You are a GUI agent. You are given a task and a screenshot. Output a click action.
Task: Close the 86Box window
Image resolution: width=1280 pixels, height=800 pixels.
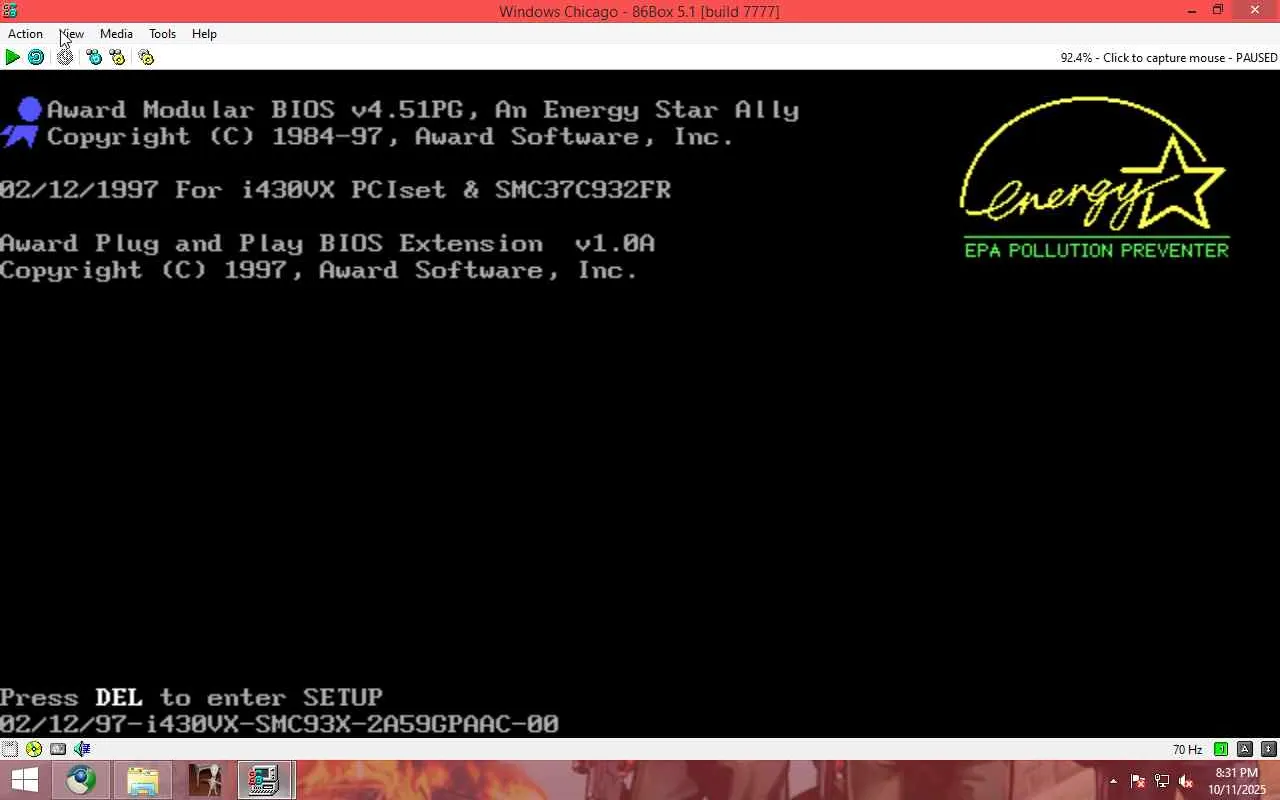1256,10
